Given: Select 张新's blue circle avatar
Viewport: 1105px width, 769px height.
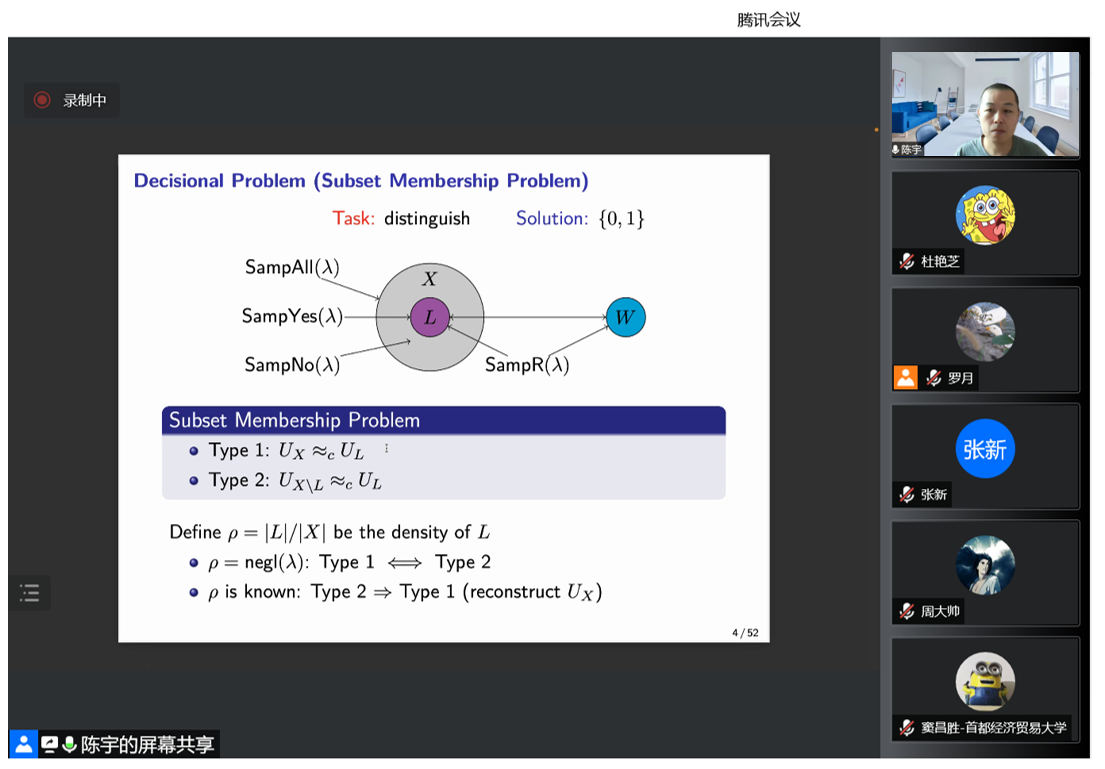Looking at the screenshot, I should [985, 449].
